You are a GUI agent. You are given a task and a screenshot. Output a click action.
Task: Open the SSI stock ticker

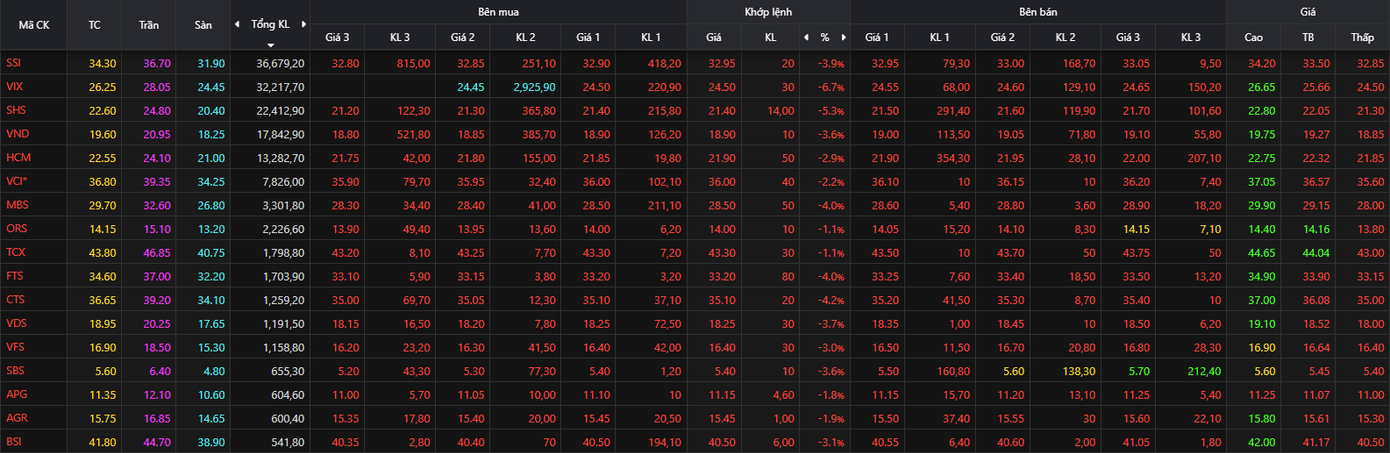tap(14, 63)
